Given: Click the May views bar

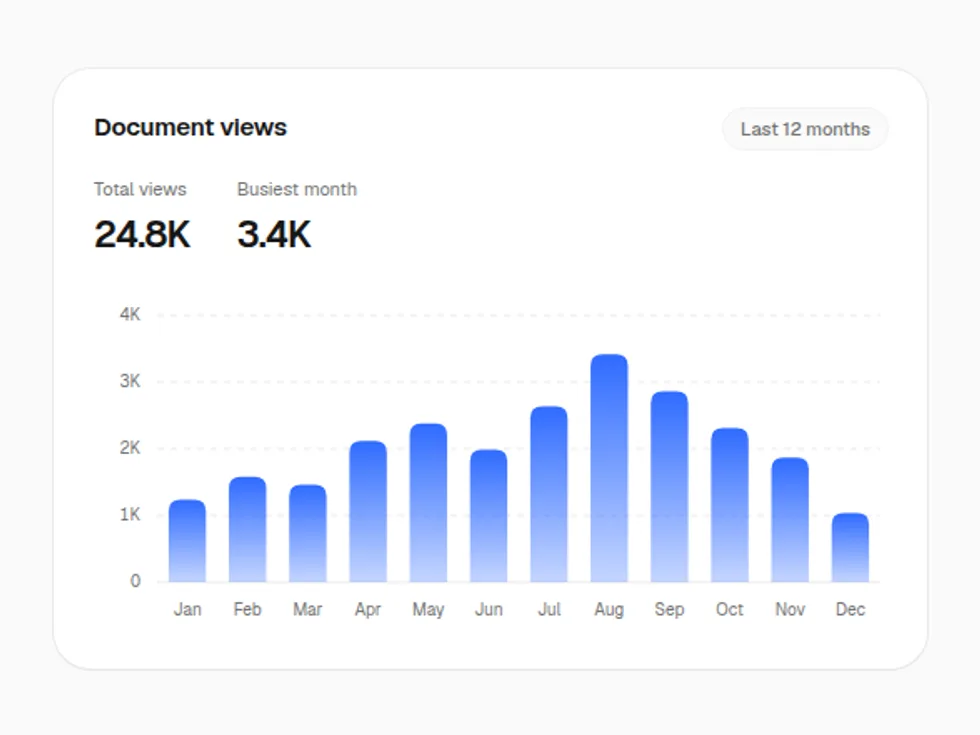Looking at the screenshot, I should tap(428, 502).
